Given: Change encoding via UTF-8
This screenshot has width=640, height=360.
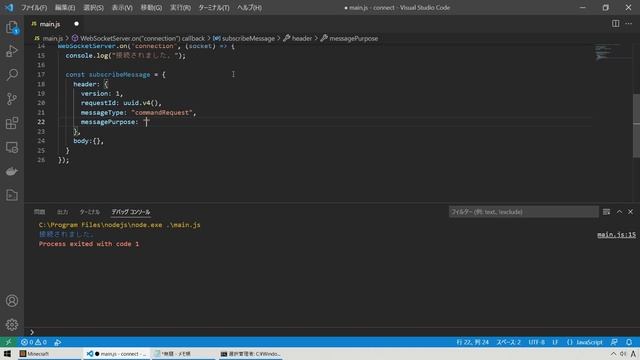Looking at the screenshot, I should pyautogui.click(x=536, y=342).
